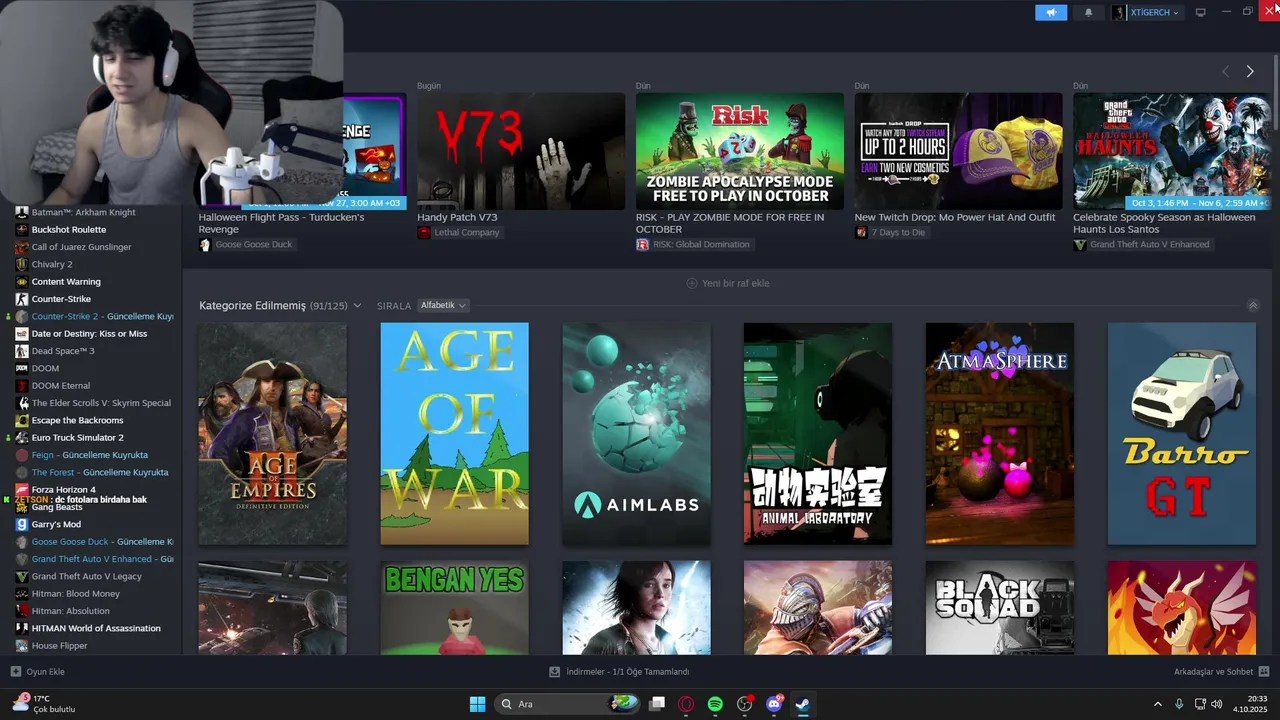Click the DOOM Eternal game icon
This screenshot has height=720, width=1280.
22,385
